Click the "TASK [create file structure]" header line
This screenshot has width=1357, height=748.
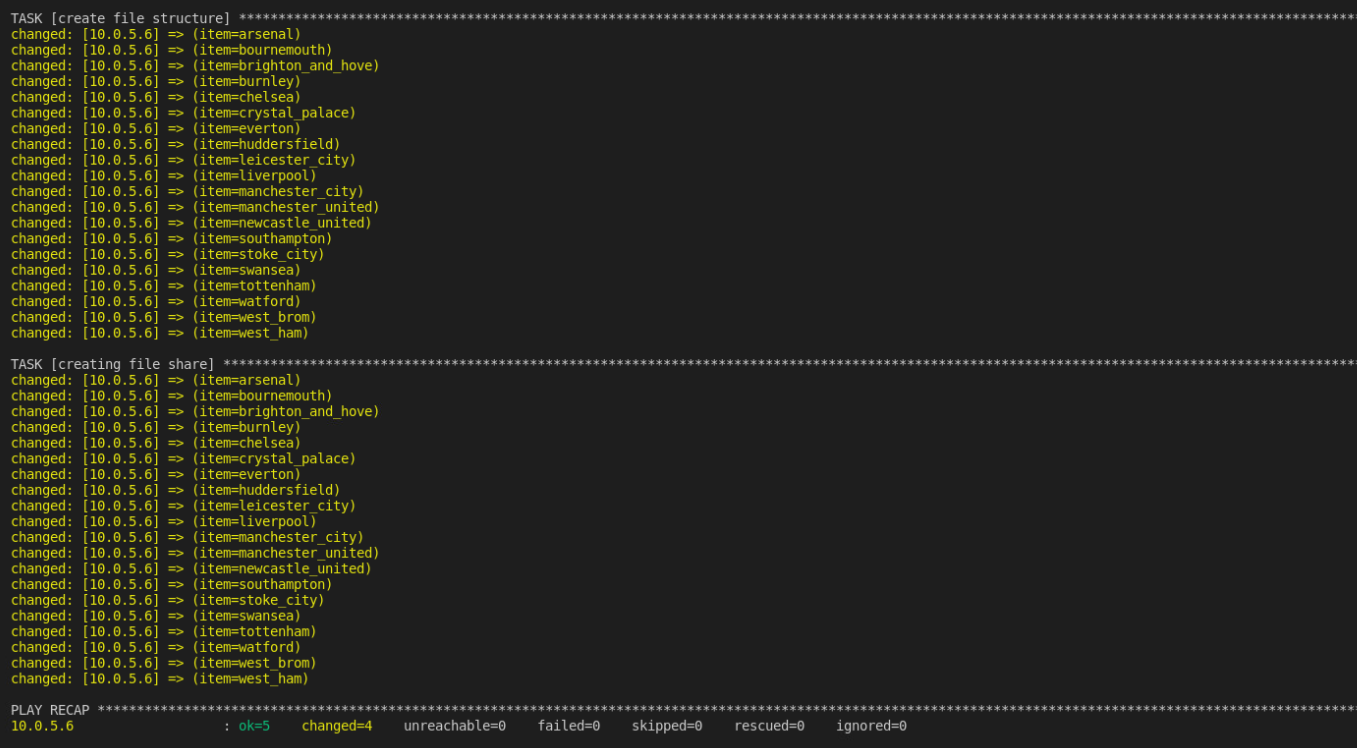point(684,18)
